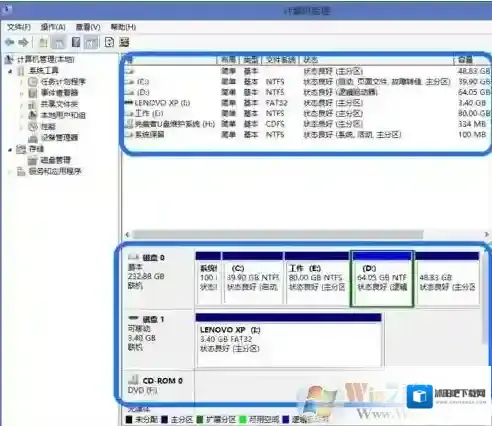492x426 pixels.
Task: Click the horizontal scrollbar thumb in volume list
Action: coord(277,234)
